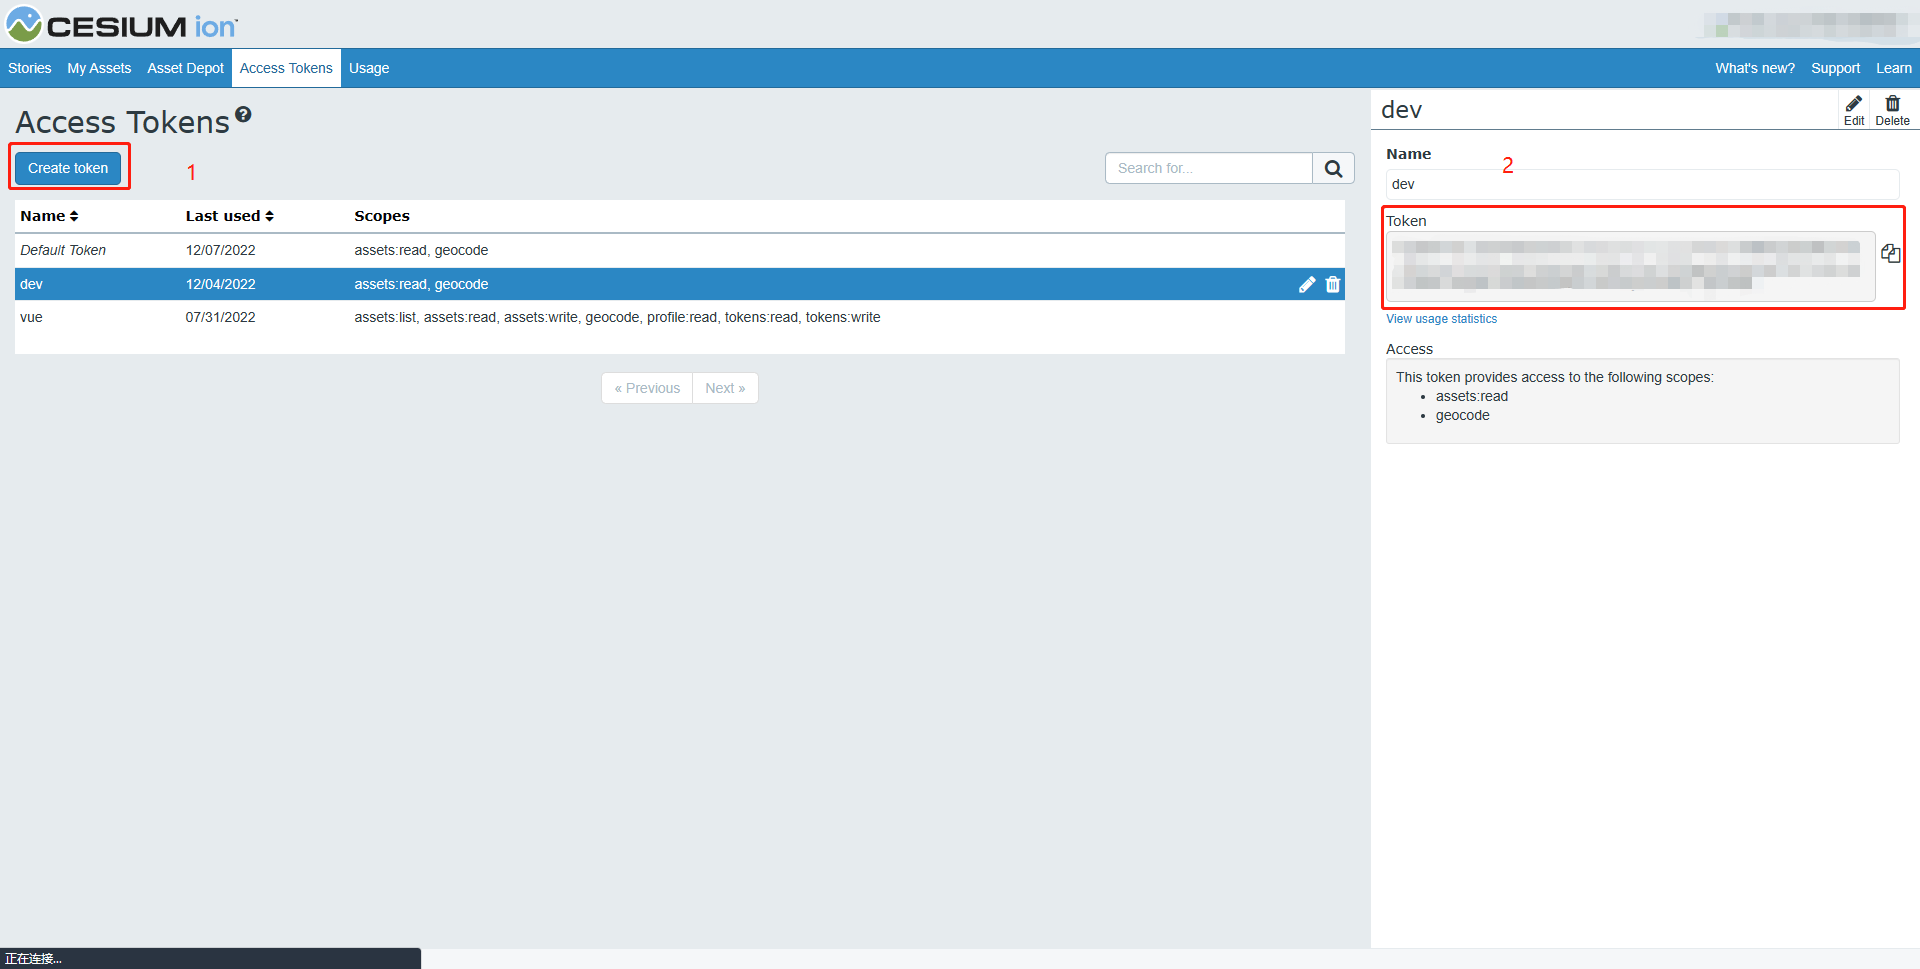This screenshot has height=969, width=1920.
Task: Click the Scopes column header
Action: [x=382, y=216]
